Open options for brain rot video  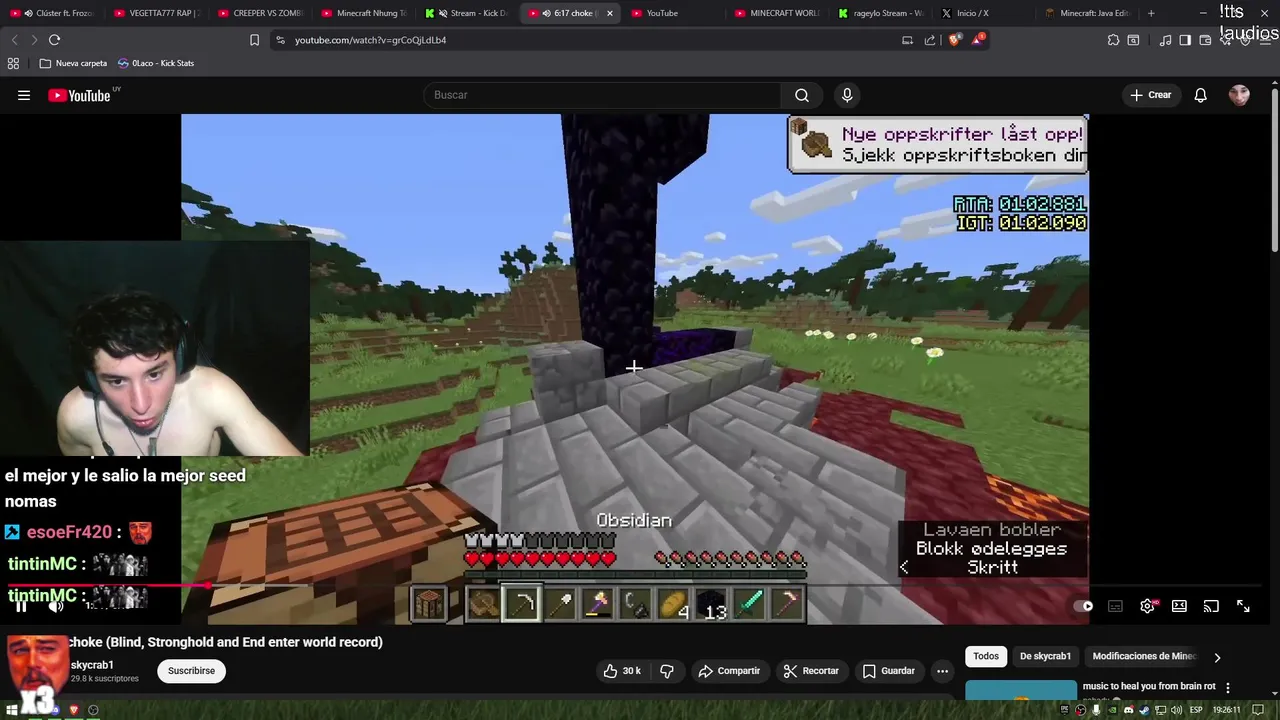tap(1228, 688)
